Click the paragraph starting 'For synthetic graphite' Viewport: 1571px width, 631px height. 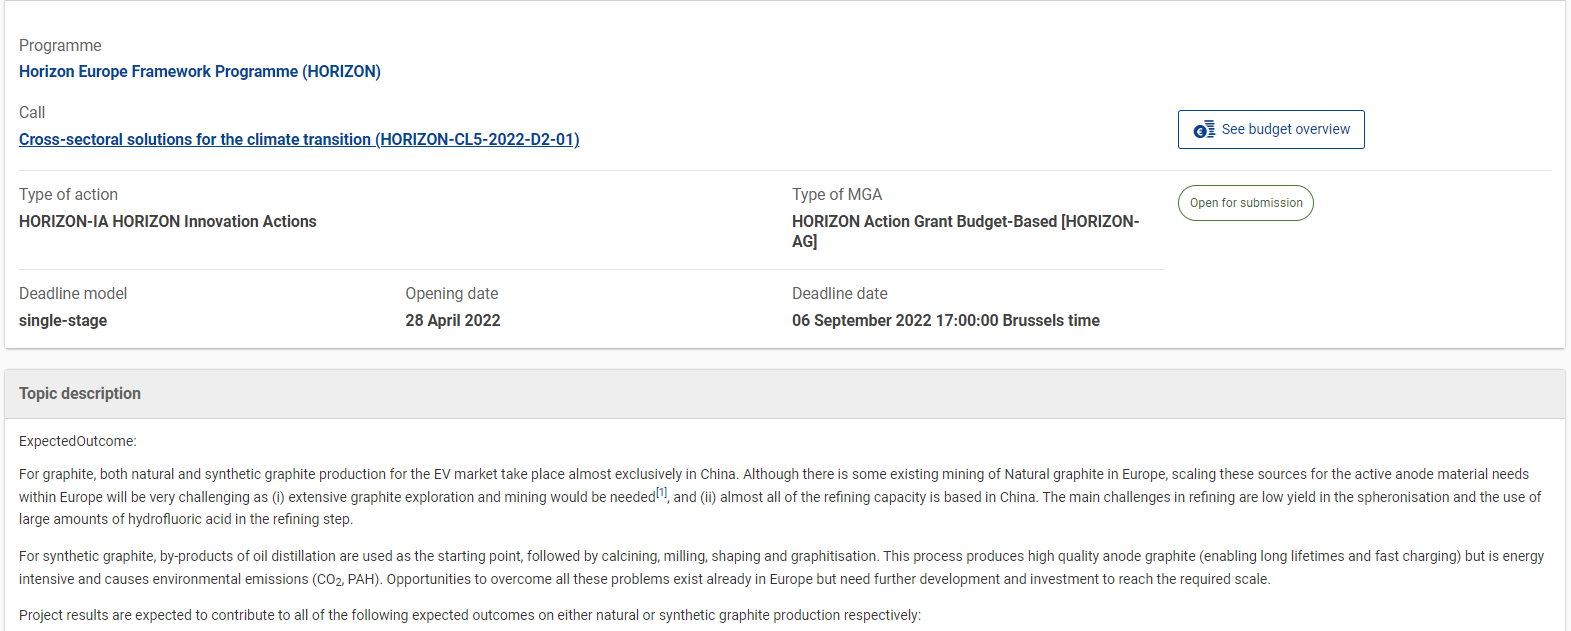(782, 567)
